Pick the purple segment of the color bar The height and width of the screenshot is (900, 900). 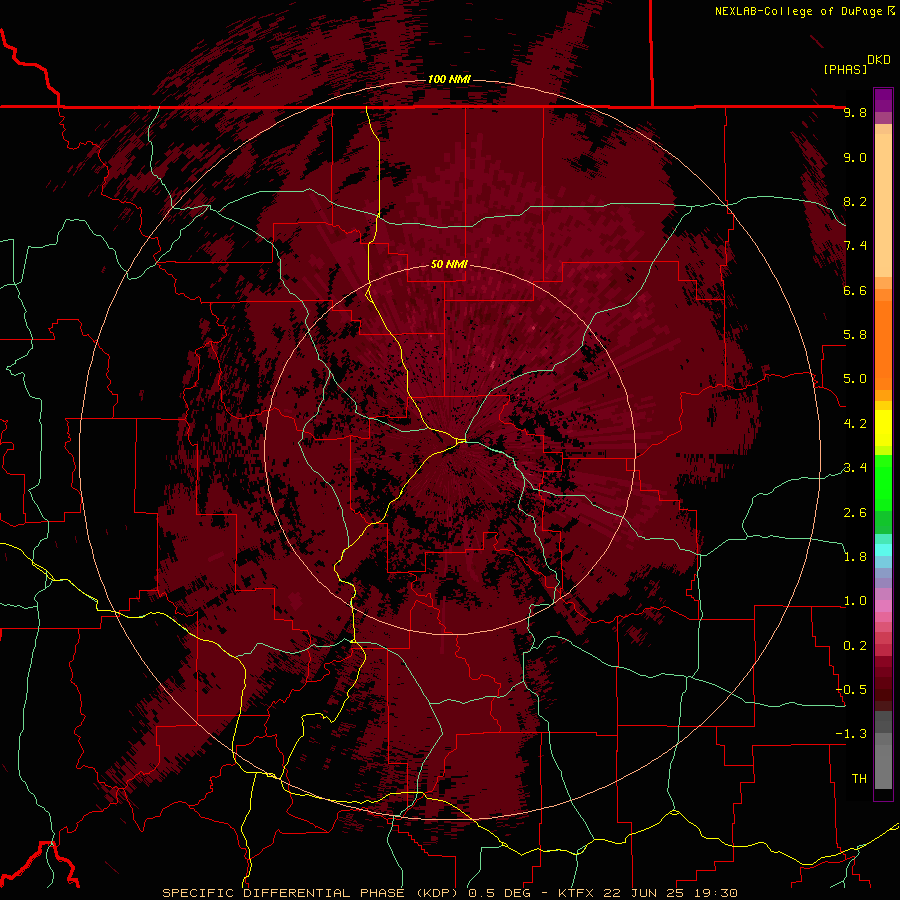[x=883, y=100]
